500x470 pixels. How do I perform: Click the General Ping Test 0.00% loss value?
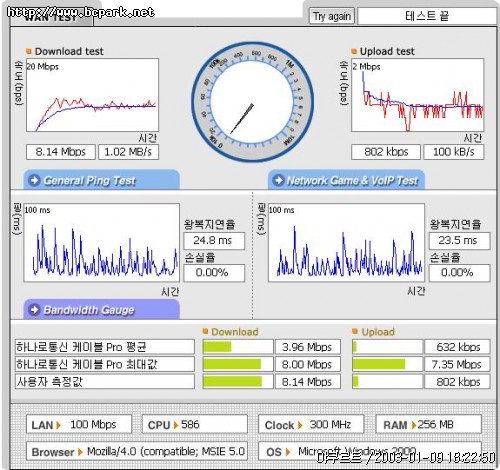pos(214,273)
